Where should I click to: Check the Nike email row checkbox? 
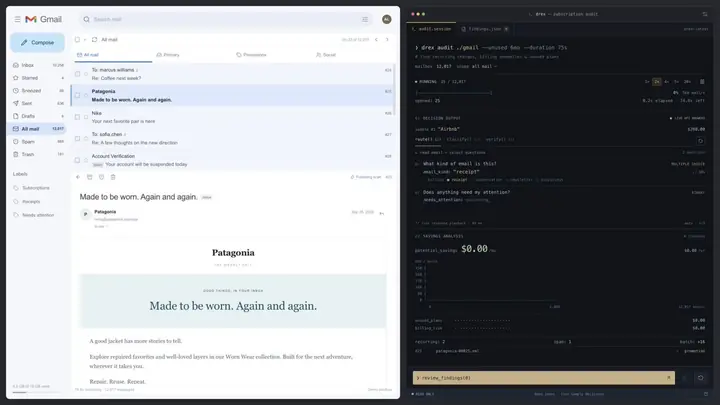click(78, 117)
